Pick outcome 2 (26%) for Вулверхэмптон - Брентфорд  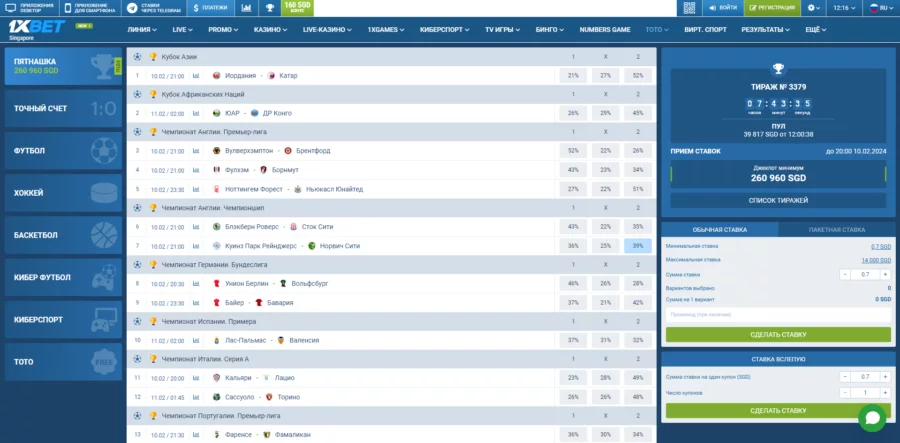point(638,151)
